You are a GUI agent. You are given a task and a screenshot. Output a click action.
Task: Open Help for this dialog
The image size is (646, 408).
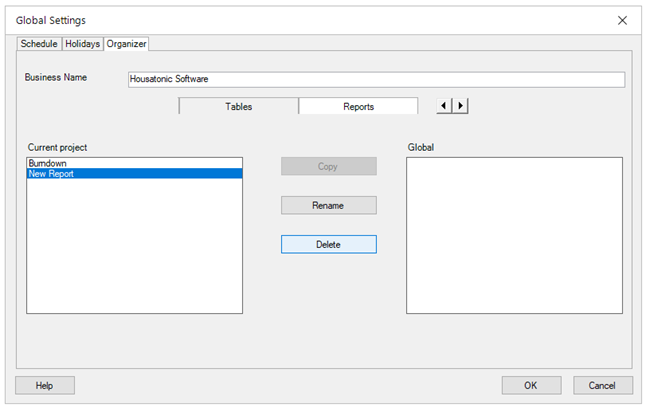[x=44, y=385]
